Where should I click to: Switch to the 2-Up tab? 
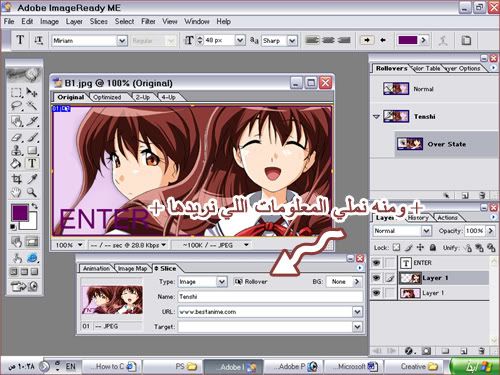pyautogui.click(x=143, y=97)
